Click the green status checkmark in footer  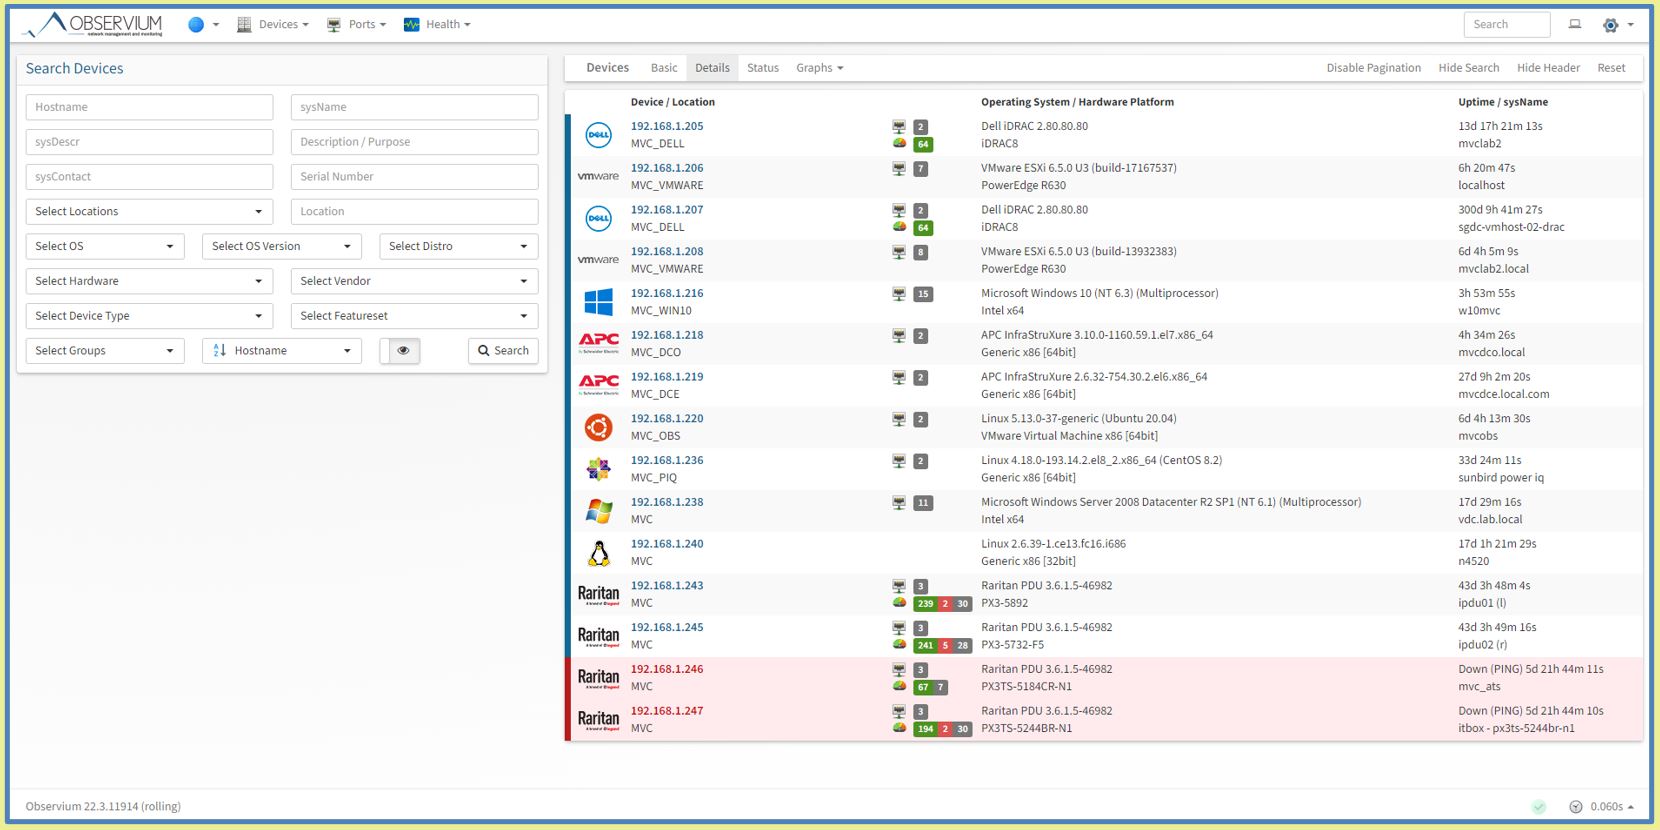tap(1539, 807)
